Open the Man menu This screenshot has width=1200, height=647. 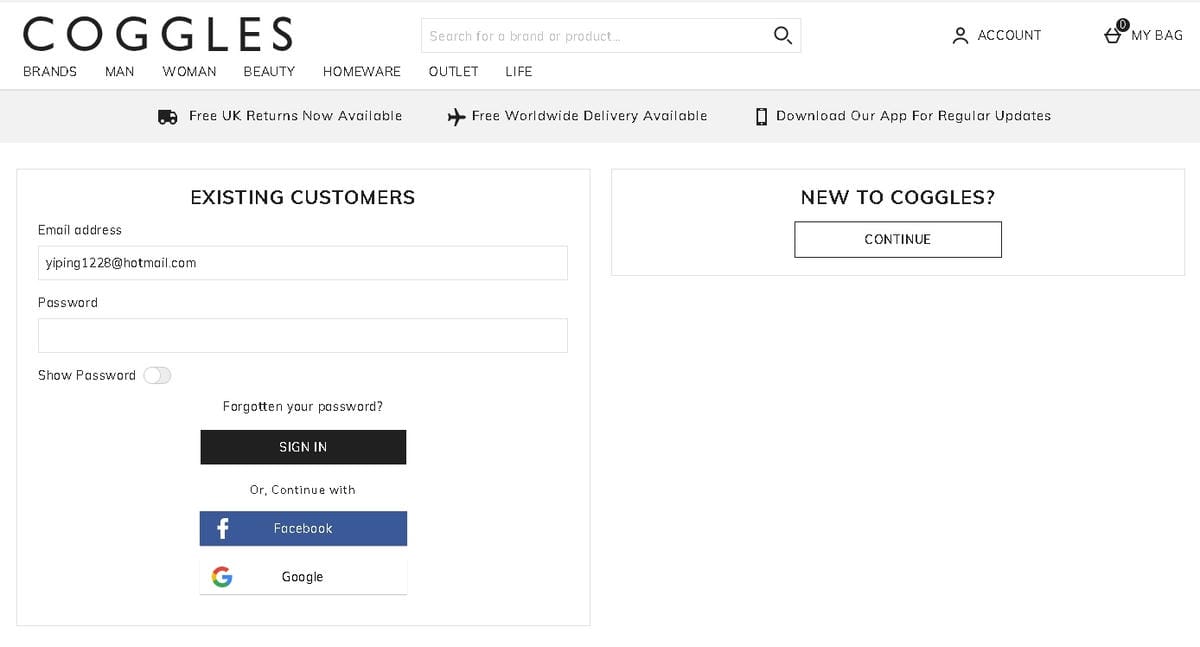119,71
